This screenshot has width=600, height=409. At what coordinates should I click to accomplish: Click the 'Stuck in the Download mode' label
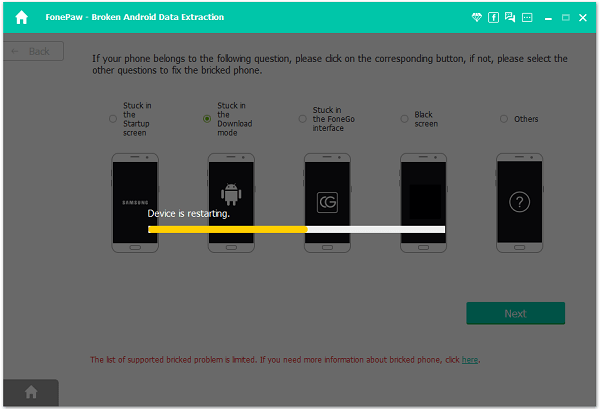click(x=235, y=119)
